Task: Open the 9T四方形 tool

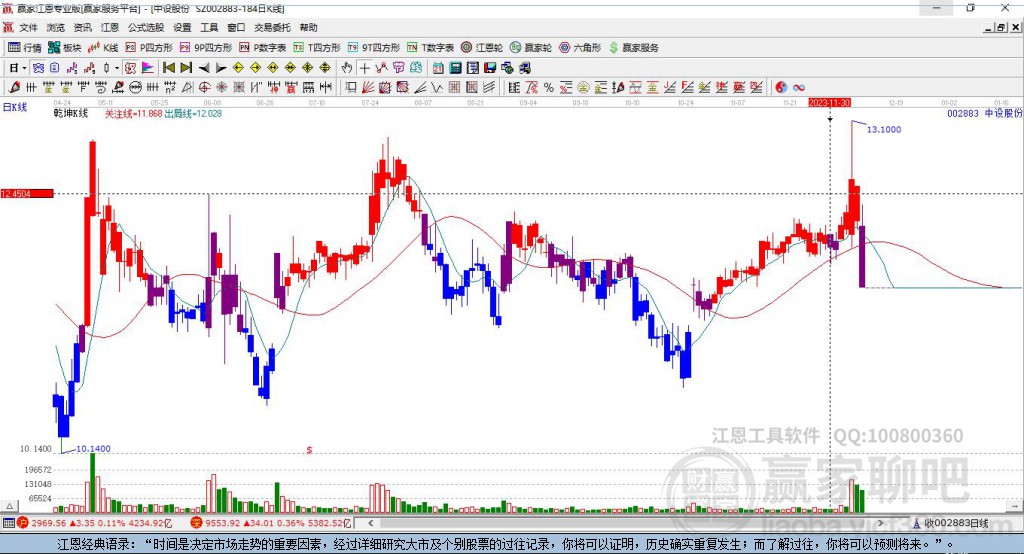Action: tap(374, 48)
